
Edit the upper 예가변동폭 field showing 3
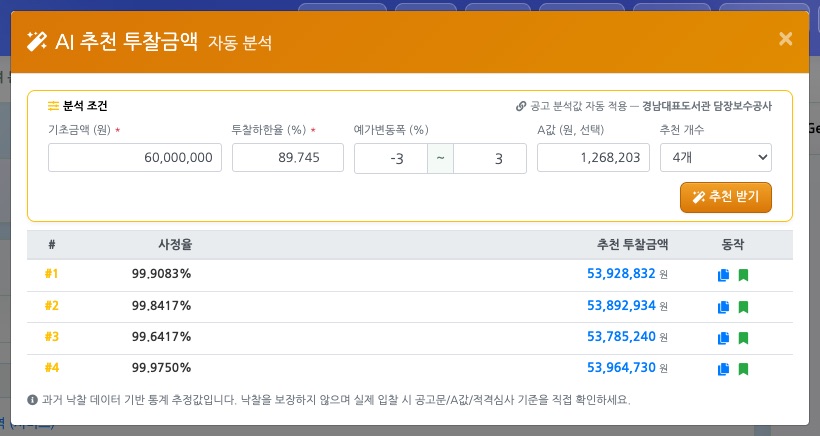[x=490, y=158]
